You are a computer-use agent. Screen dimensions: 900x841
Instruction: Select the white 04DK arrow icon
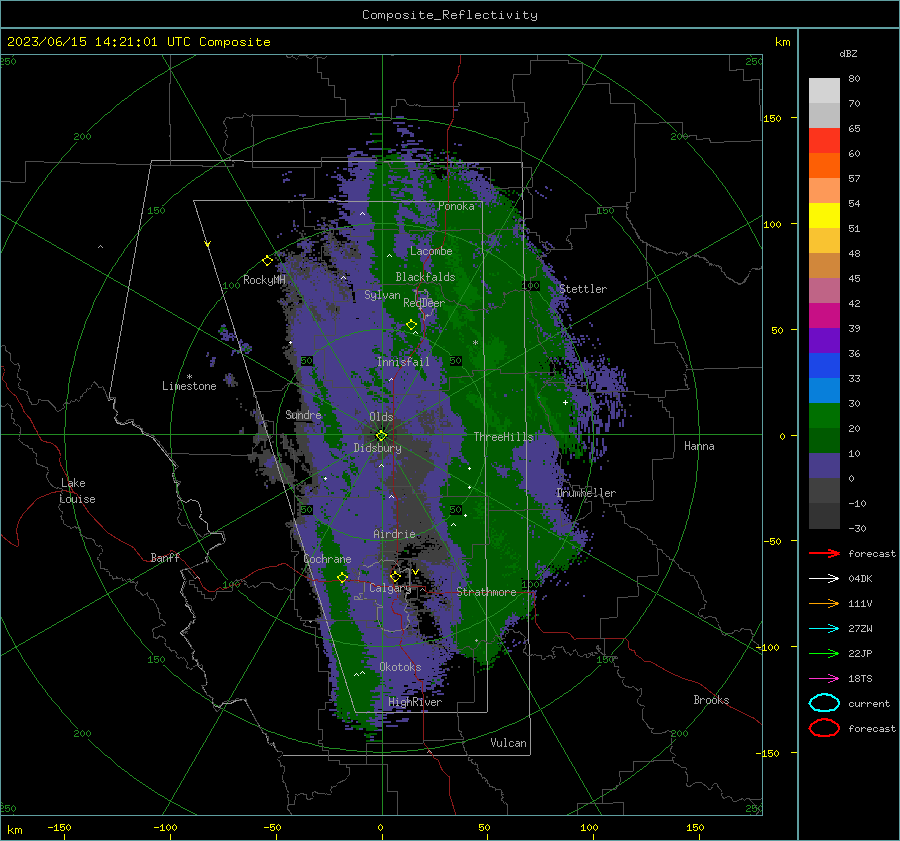click(x=824, y=579)
